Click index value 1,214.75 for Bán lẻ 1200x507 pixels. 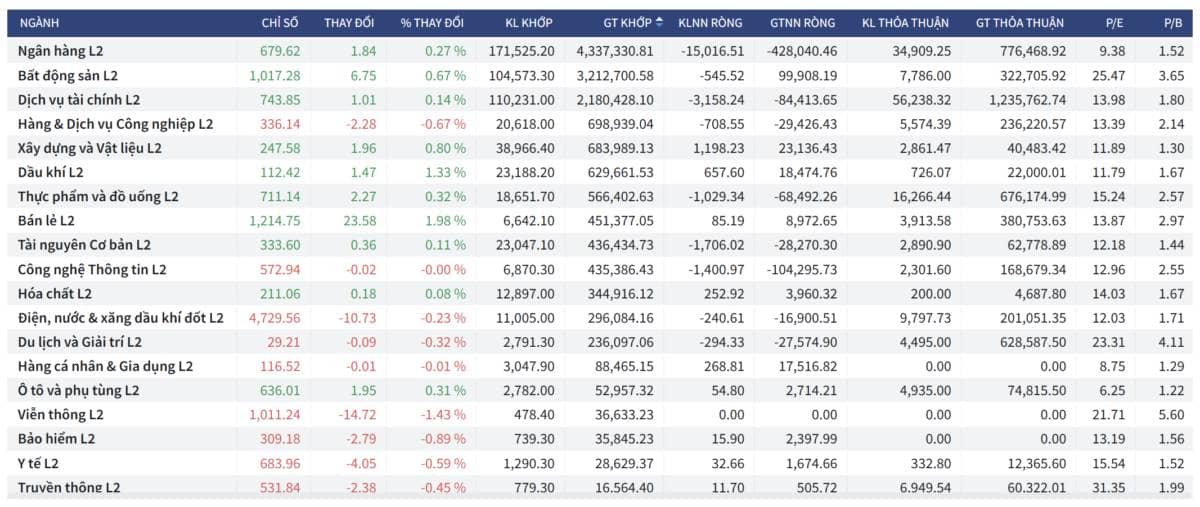point(275,220)
